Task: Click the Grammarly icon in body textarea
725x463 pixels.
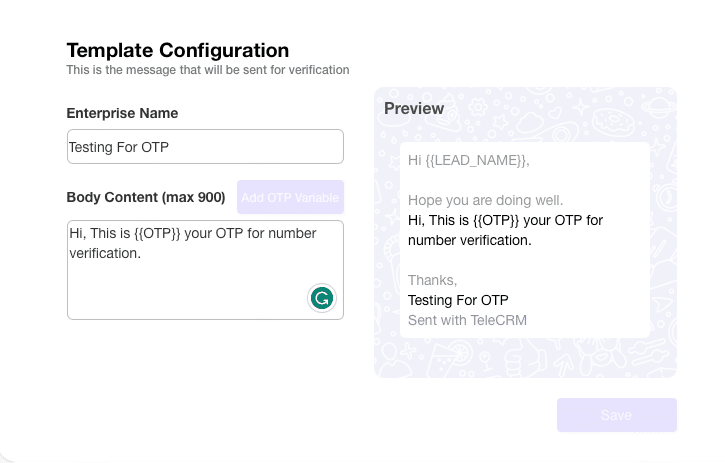Action: 321,297
